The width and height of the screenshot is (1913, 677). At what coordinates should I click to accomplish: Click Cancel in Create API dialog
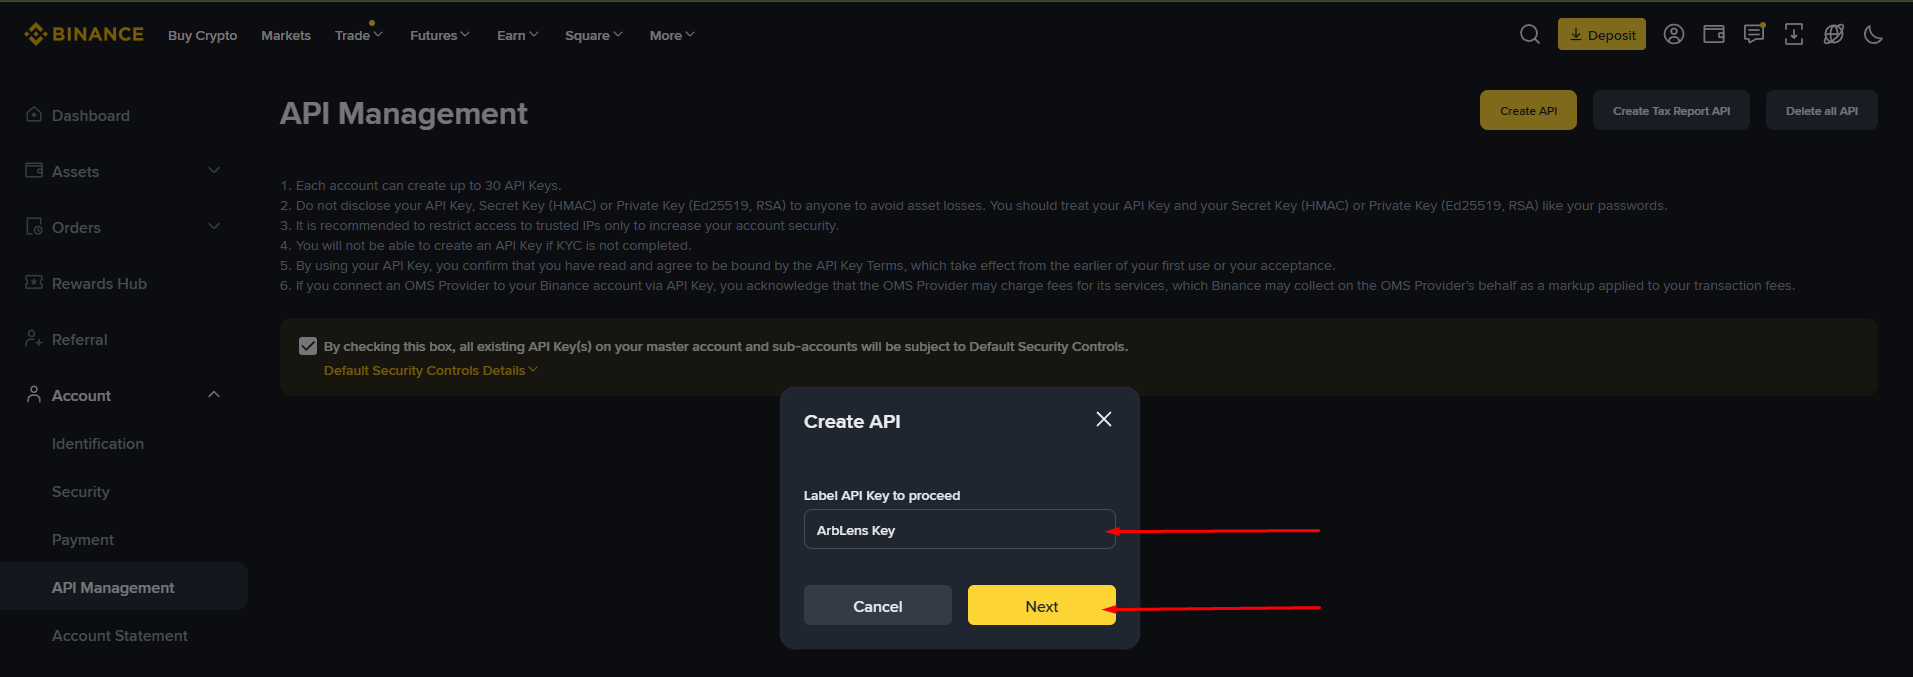click(878, 605)
